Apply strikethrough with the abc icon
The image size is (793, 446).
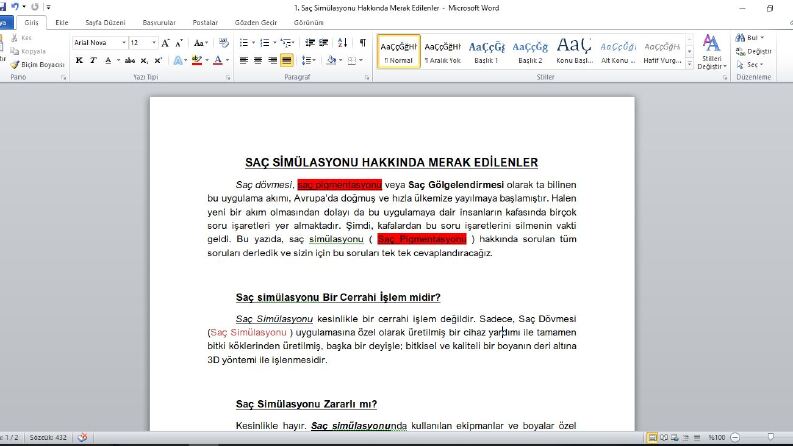point(130,60)
